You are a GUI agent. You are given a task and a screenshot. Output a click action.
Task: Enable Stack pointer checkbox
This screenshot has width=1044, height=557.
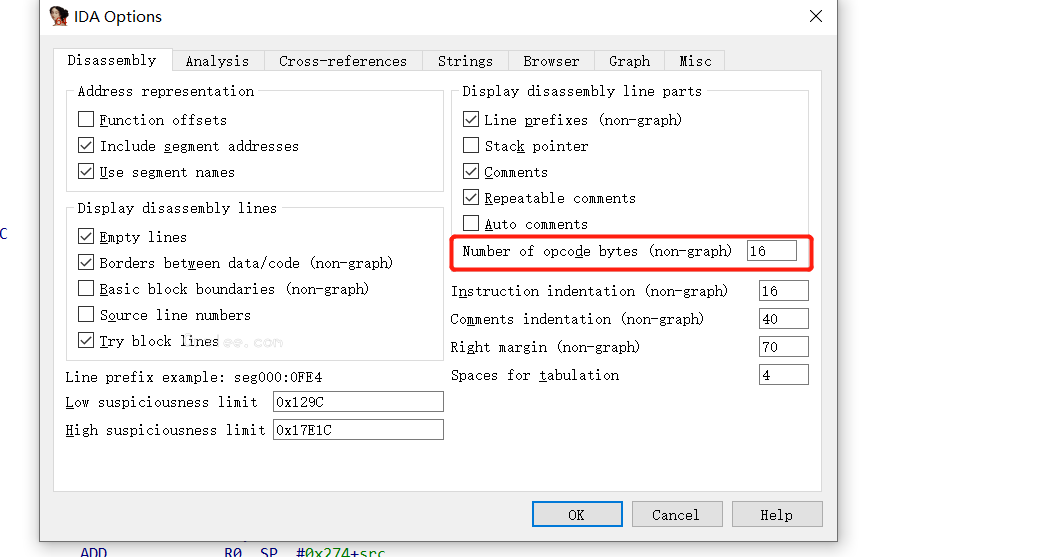point(471,145)
